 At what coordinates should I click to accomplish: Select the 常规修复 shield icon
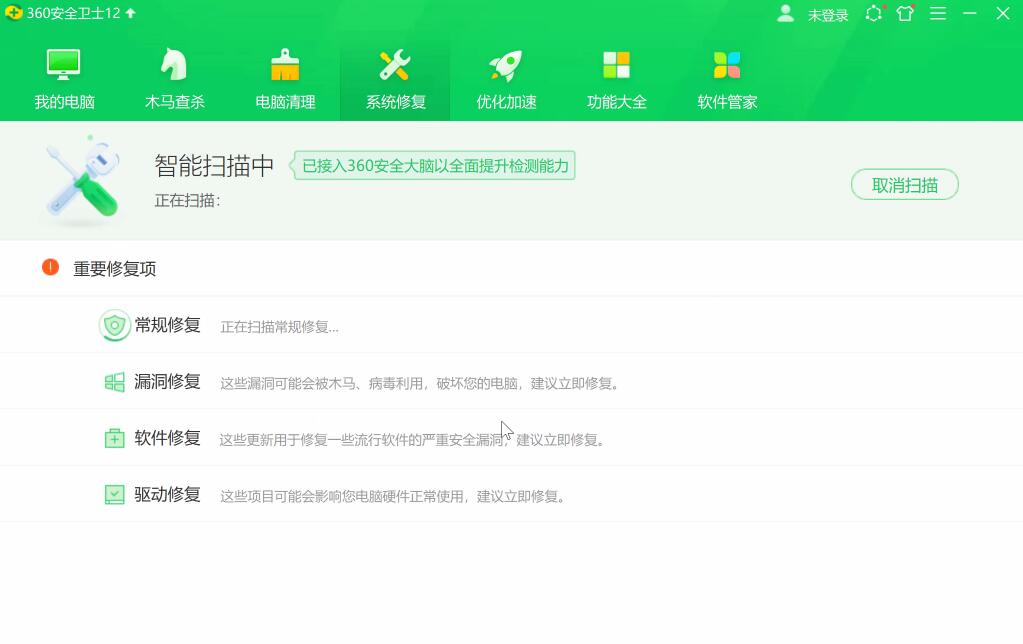click(x=114, y=325)
